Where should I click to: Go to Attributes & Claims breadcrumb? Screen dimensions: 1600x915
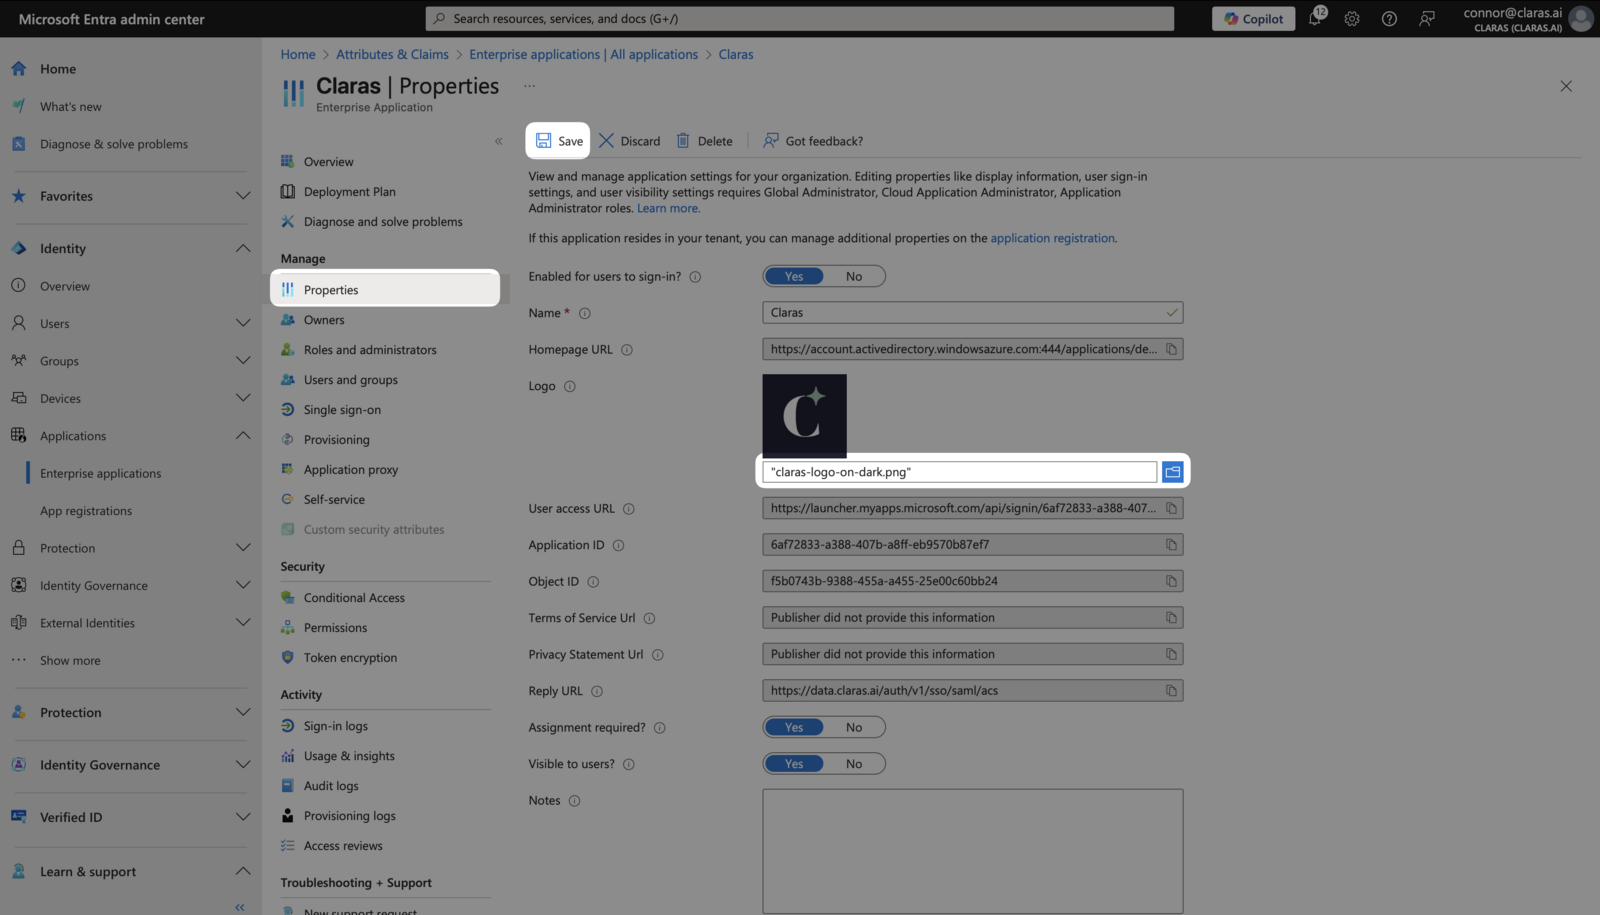click(x=392, y=54)
